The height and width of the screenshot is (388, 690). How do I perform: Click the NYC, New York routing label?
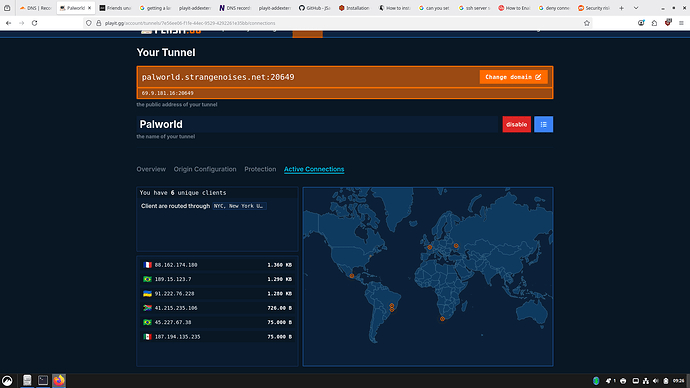click(239, 206)
